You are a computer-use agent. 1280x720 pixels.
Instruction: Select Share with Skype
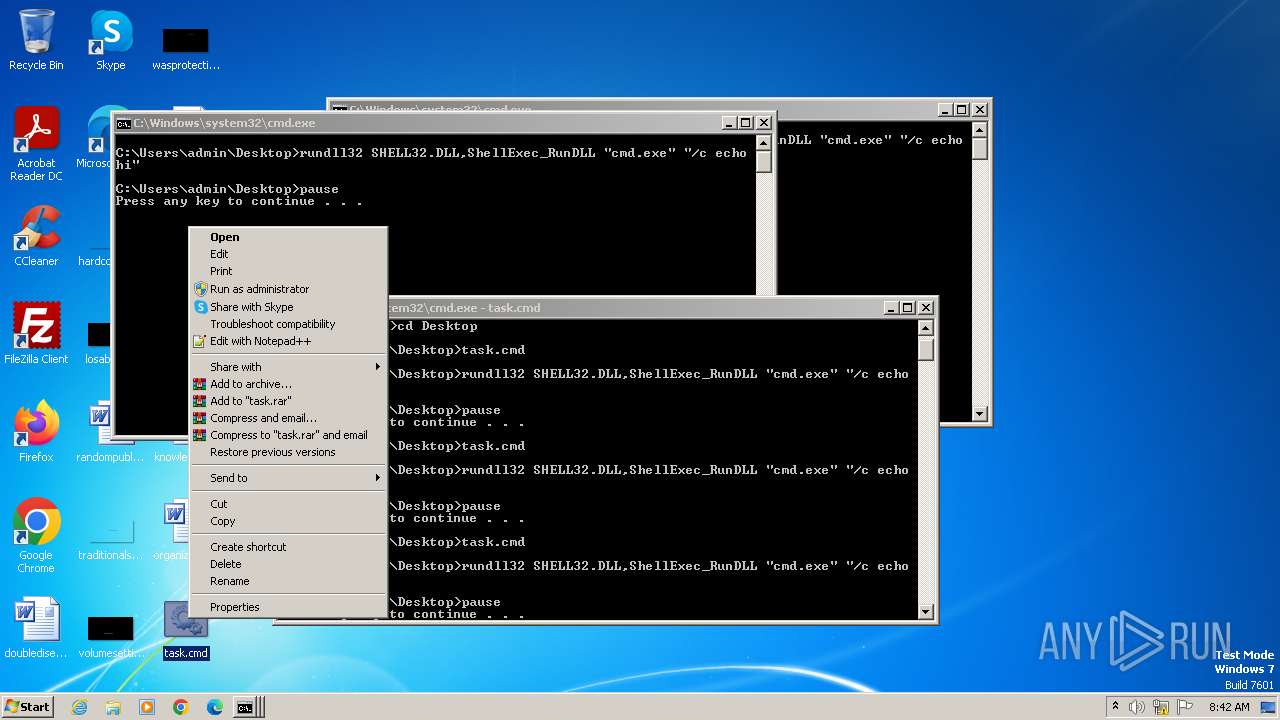point(287,307)
